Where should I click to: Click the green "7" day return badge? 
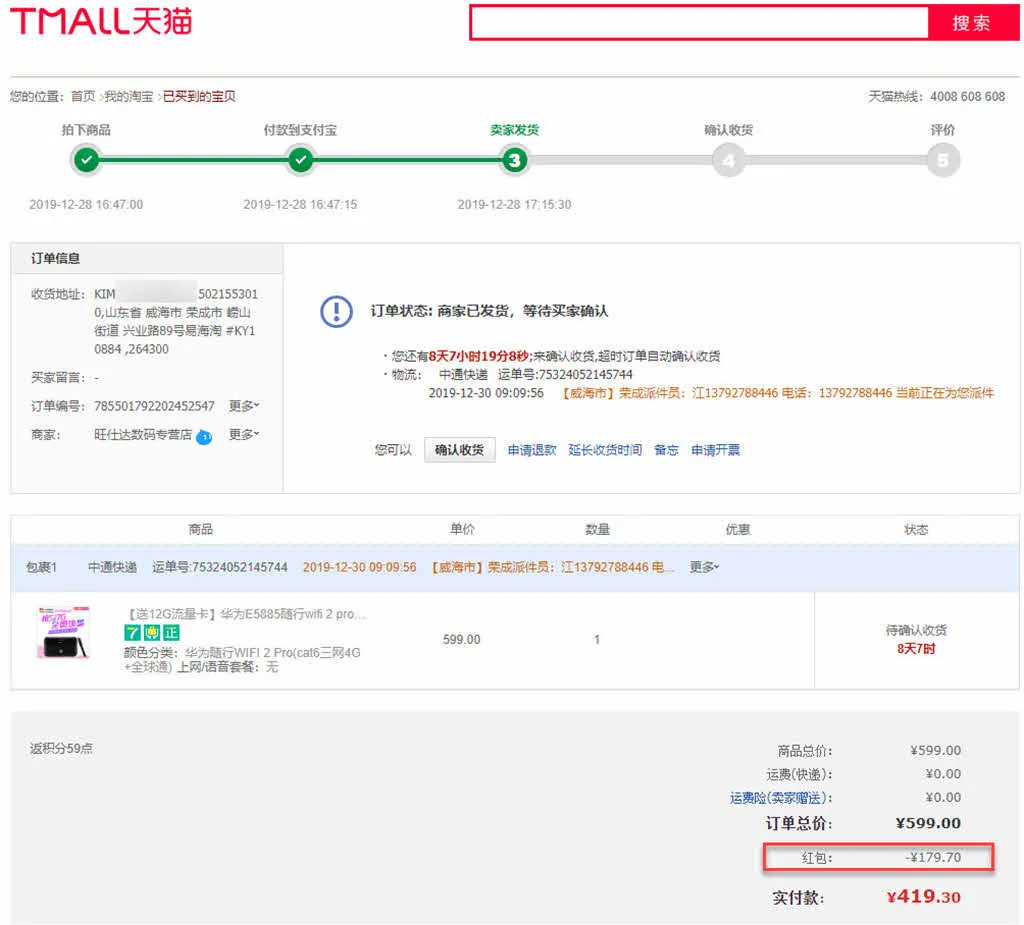coord(132,633)
